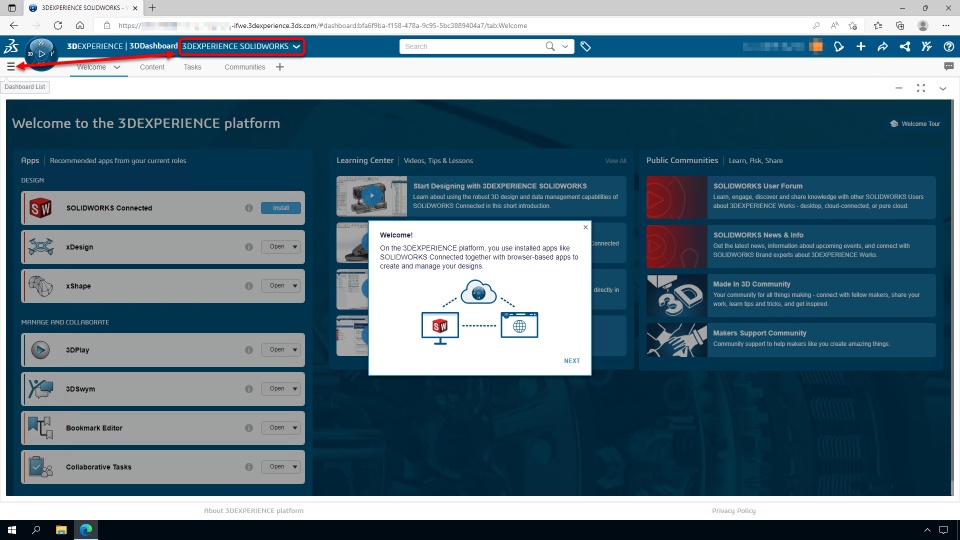Screen dimensions: 960x540
Task: Open the social network share icon
Action: point(905,47)
